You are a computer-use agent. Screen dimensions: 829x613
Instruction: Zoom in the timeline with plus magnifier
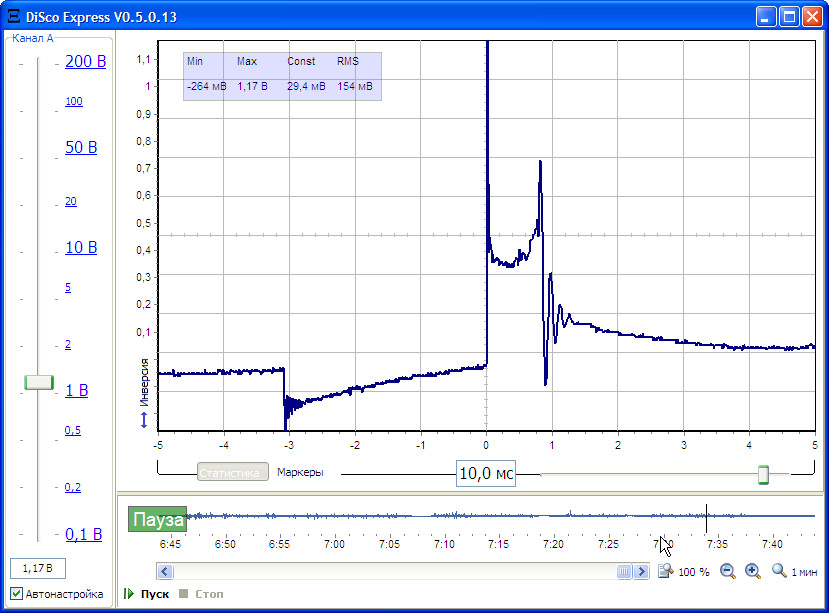tap(752, 571)
